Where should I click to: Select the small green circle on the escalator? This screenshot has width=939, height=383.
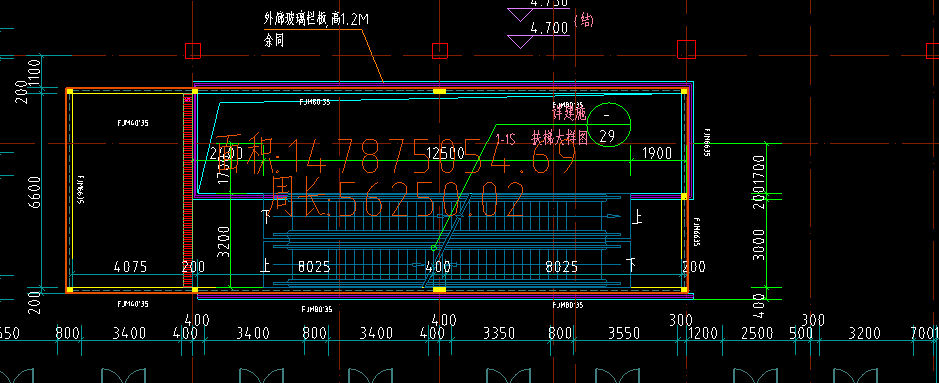[434, 247]
